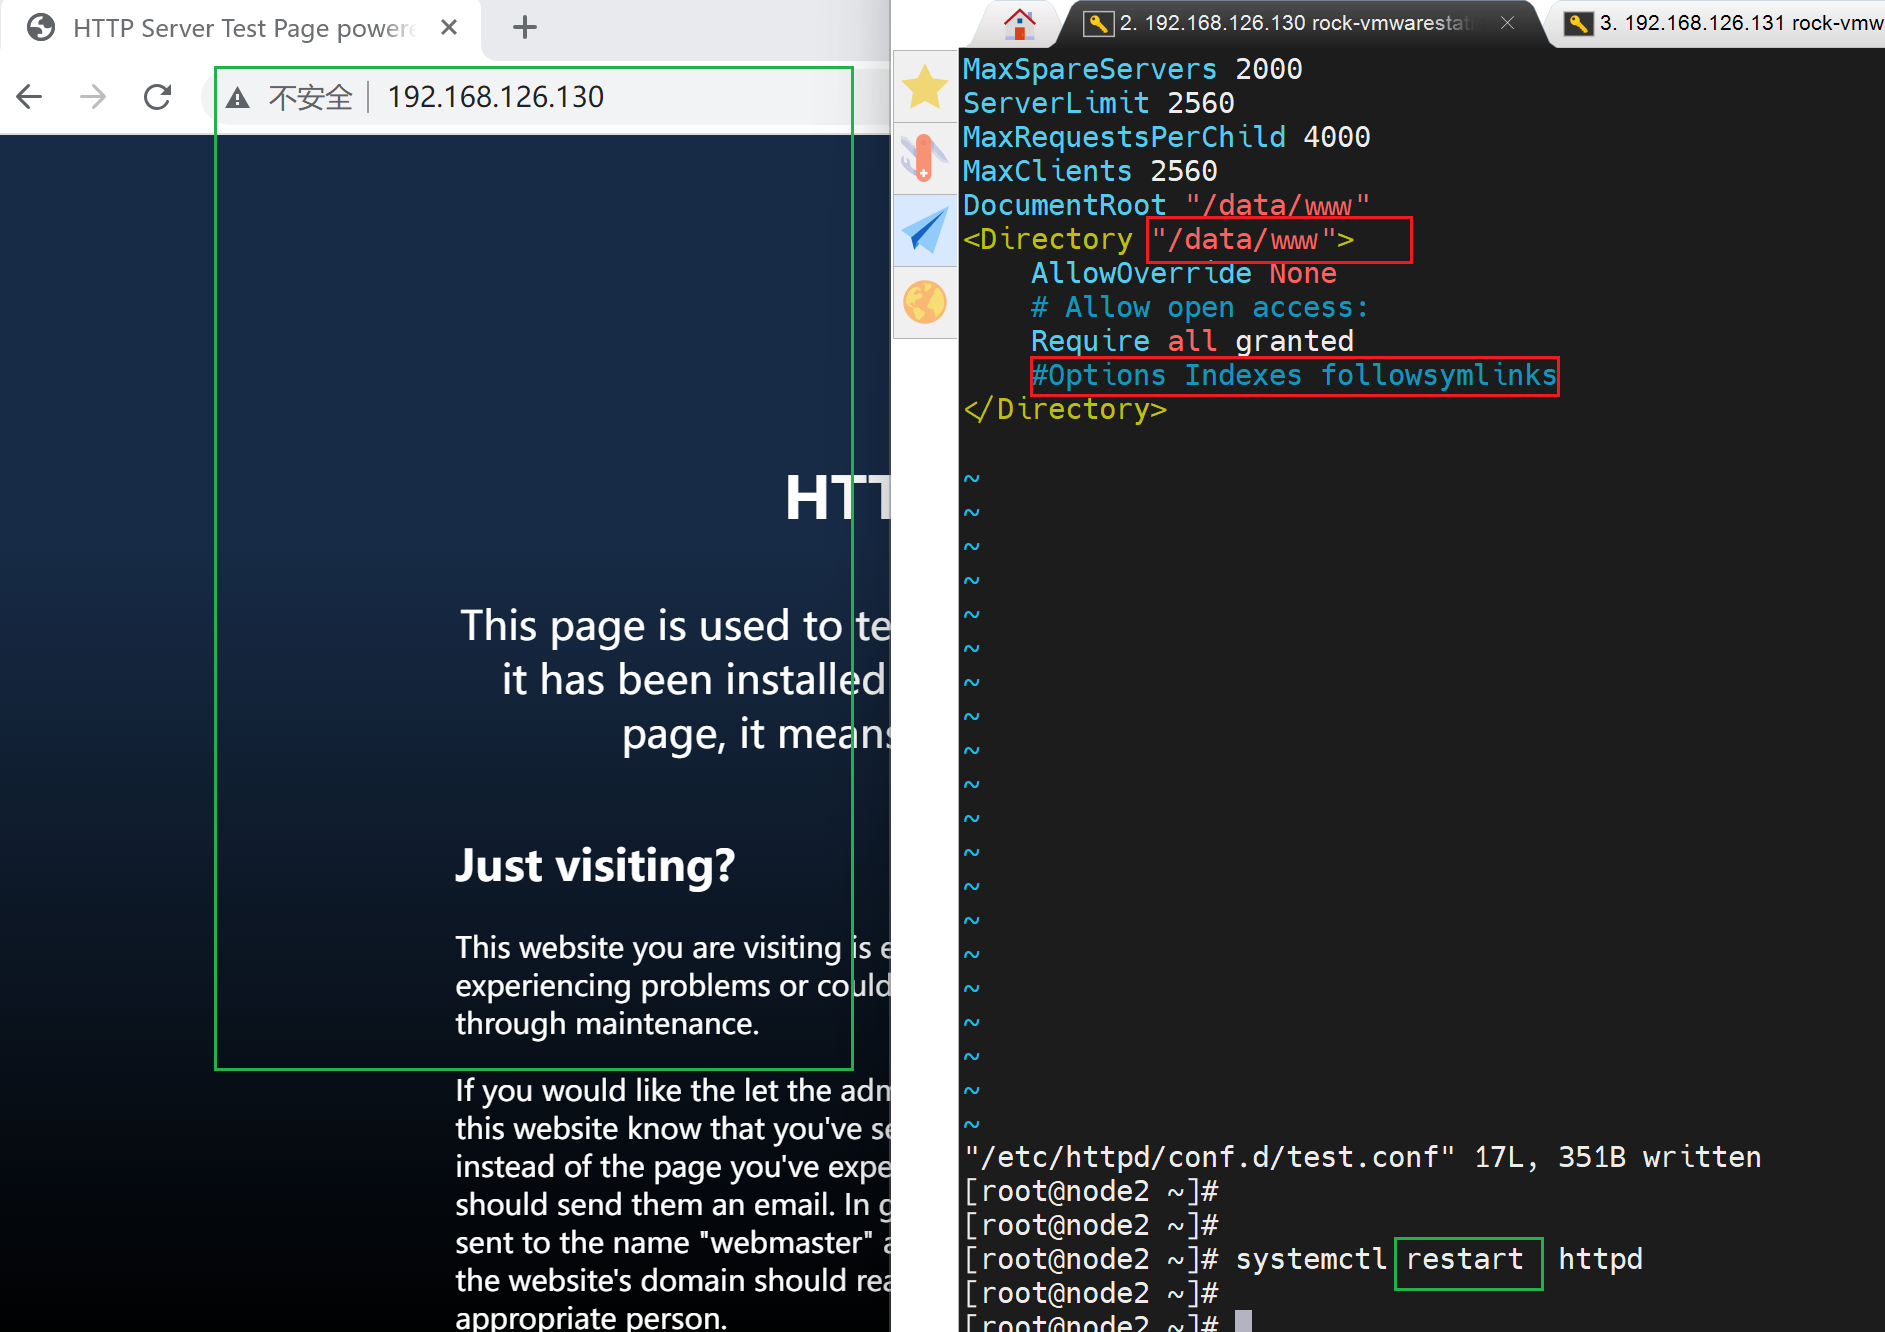The width and height of the screenshot is (1885, 1332).
Task: Reload the 192.168.126.130 page
Action: [x=157, y=97]
